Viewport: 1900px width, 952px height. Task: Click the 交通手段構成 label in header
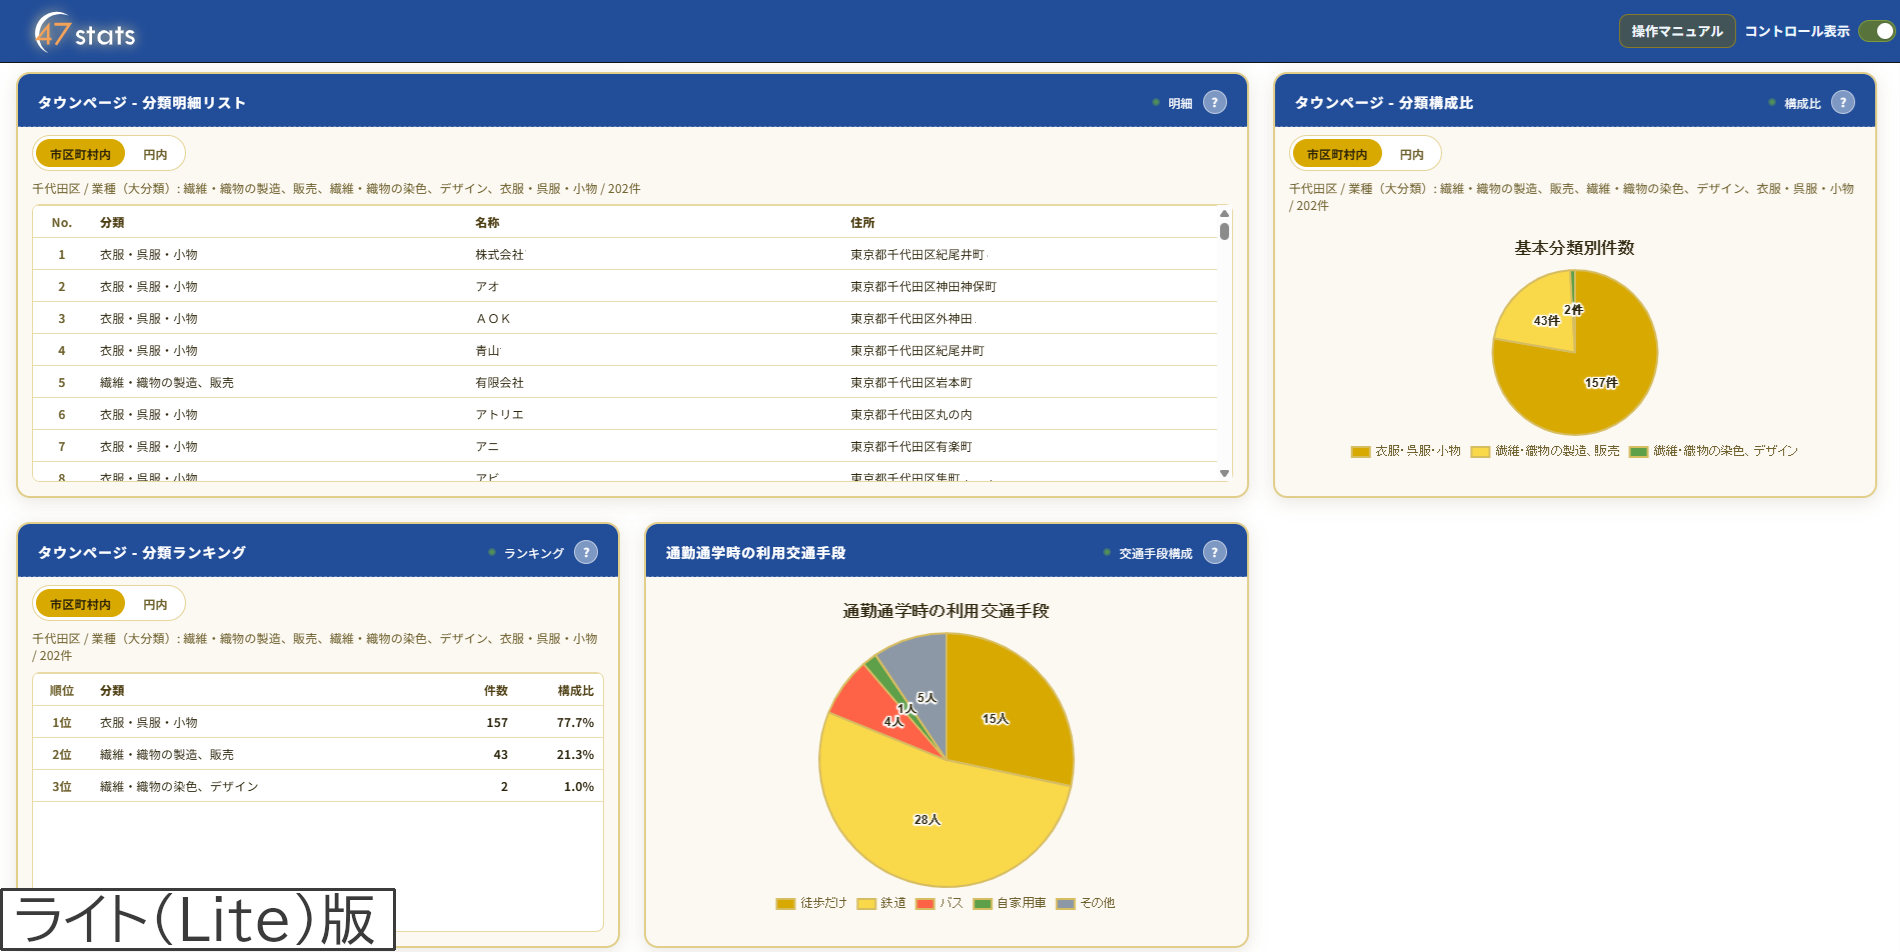(1155, 553)
